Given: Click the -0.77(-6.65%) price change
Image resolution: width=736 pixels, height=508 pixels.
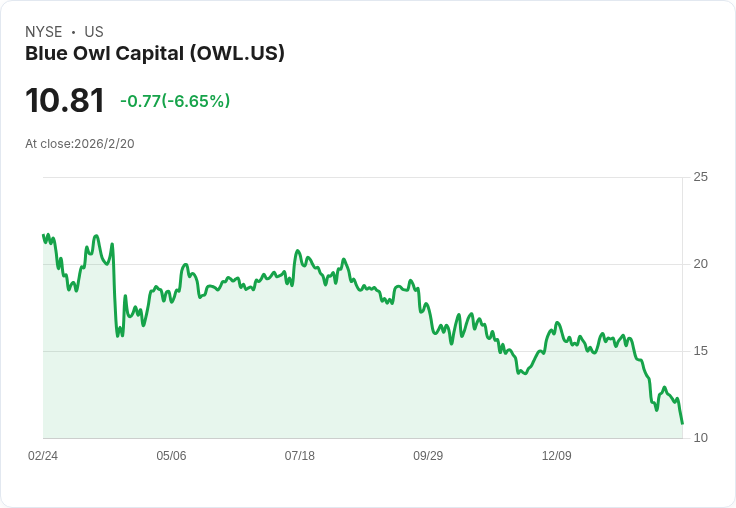Looking at the screenshot, I should [175, 101].
